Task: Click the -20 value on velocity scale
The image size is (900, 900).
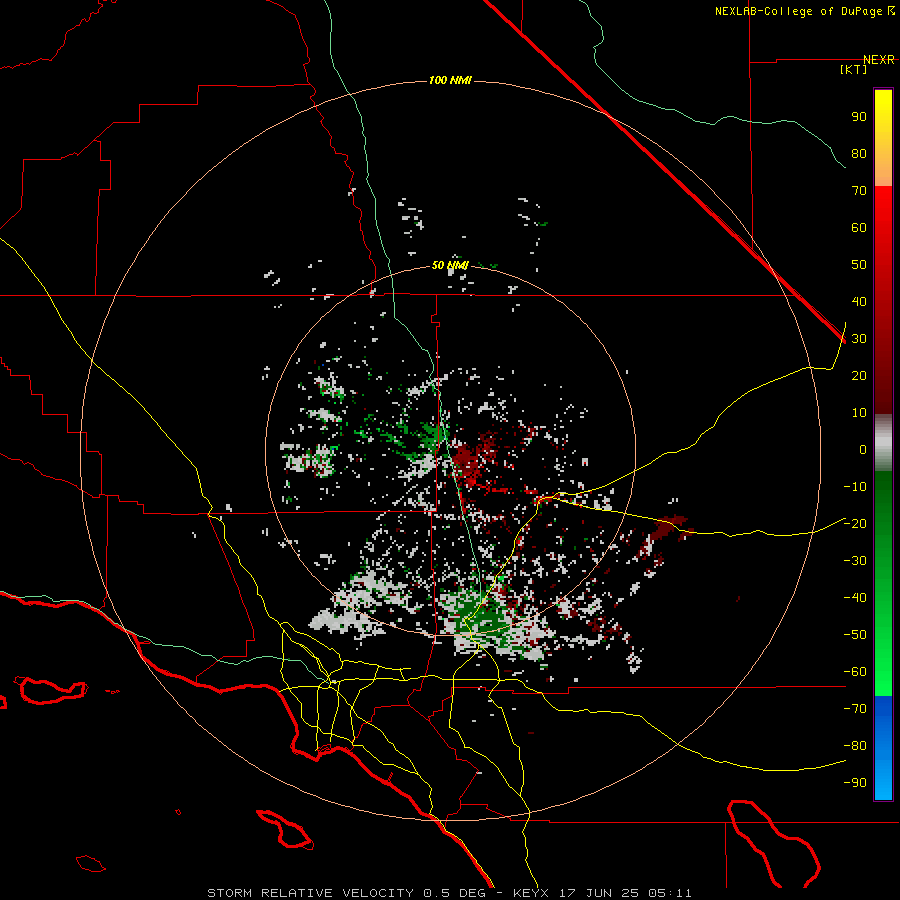Action: coord(855,523)
